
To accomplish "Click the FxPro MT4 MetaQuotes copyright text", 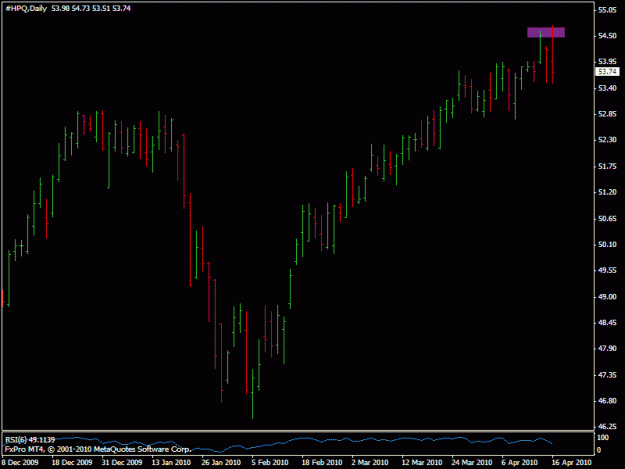I will point(98,449).
